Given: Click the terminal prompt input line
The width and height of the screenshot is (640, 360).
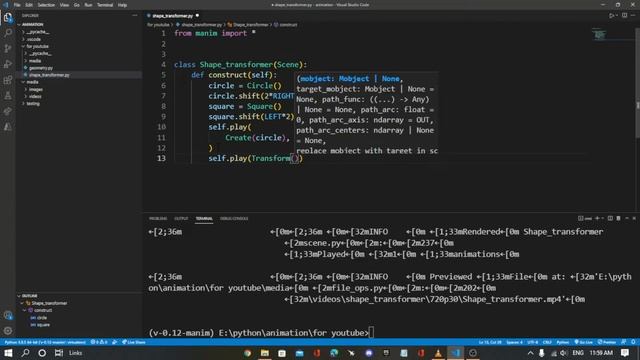Looking at the screenshot, I should pyautogui.click(x=261, y=333).
